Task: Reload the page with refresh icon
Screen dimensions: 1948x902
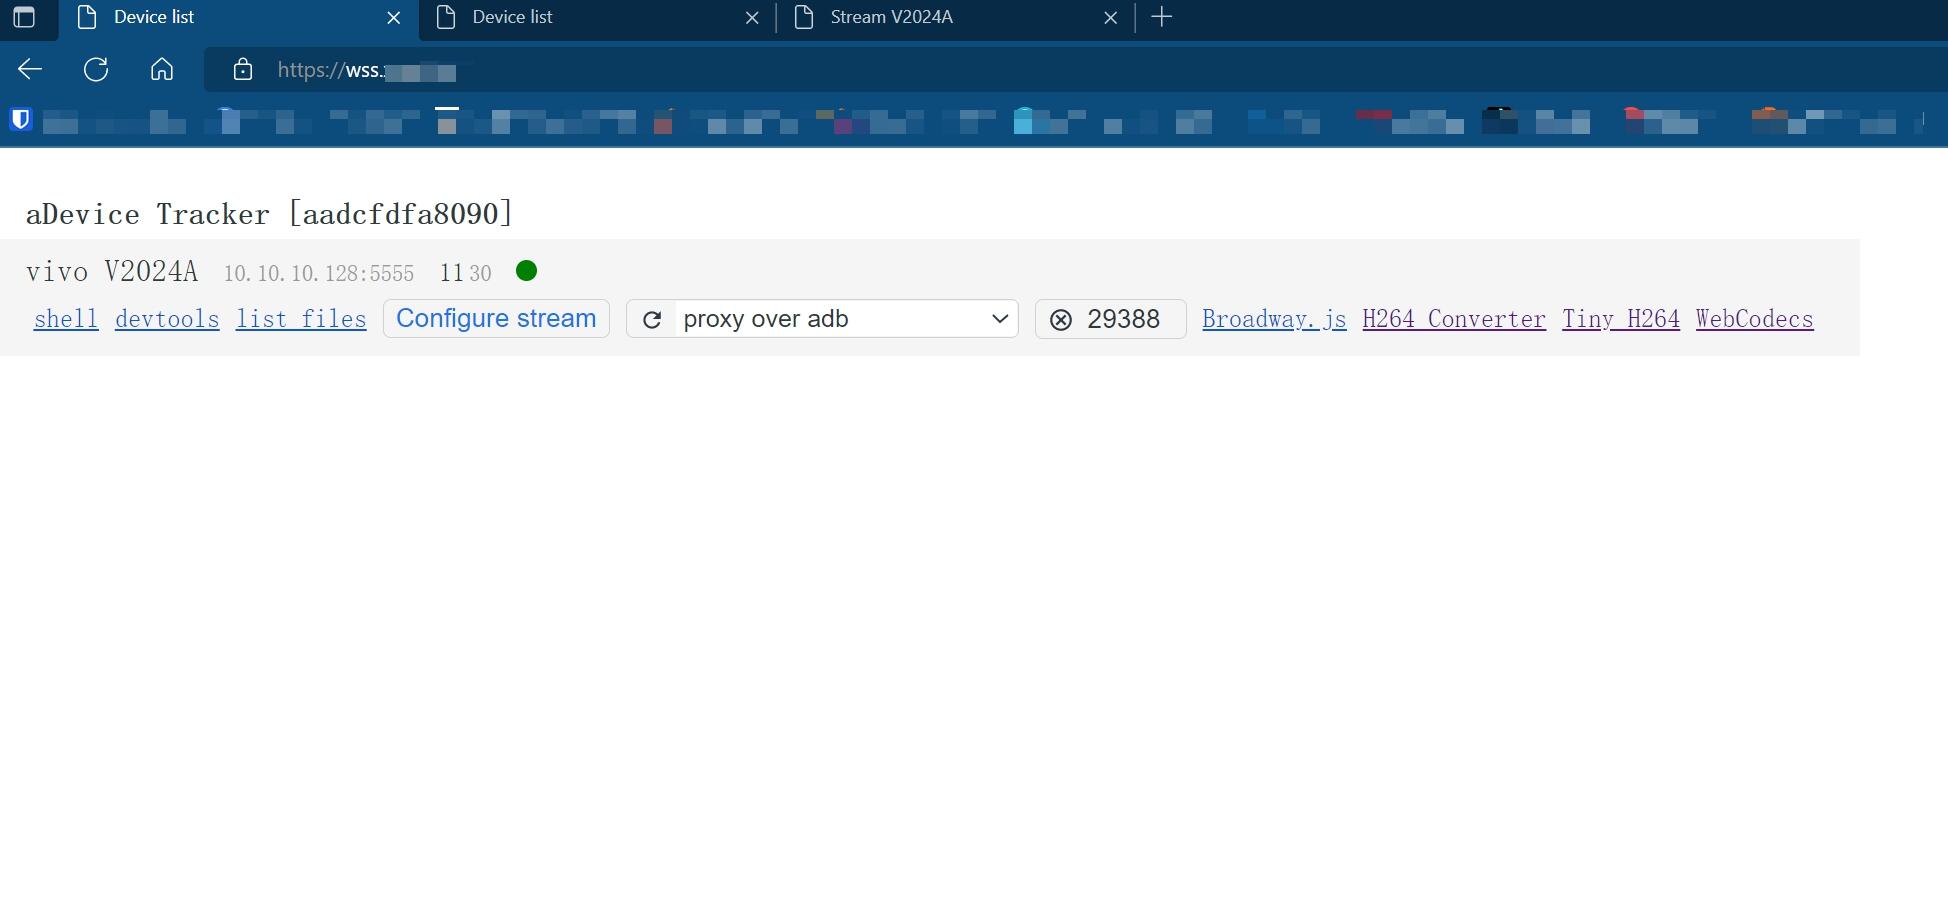Action: [x=96, y=69]
